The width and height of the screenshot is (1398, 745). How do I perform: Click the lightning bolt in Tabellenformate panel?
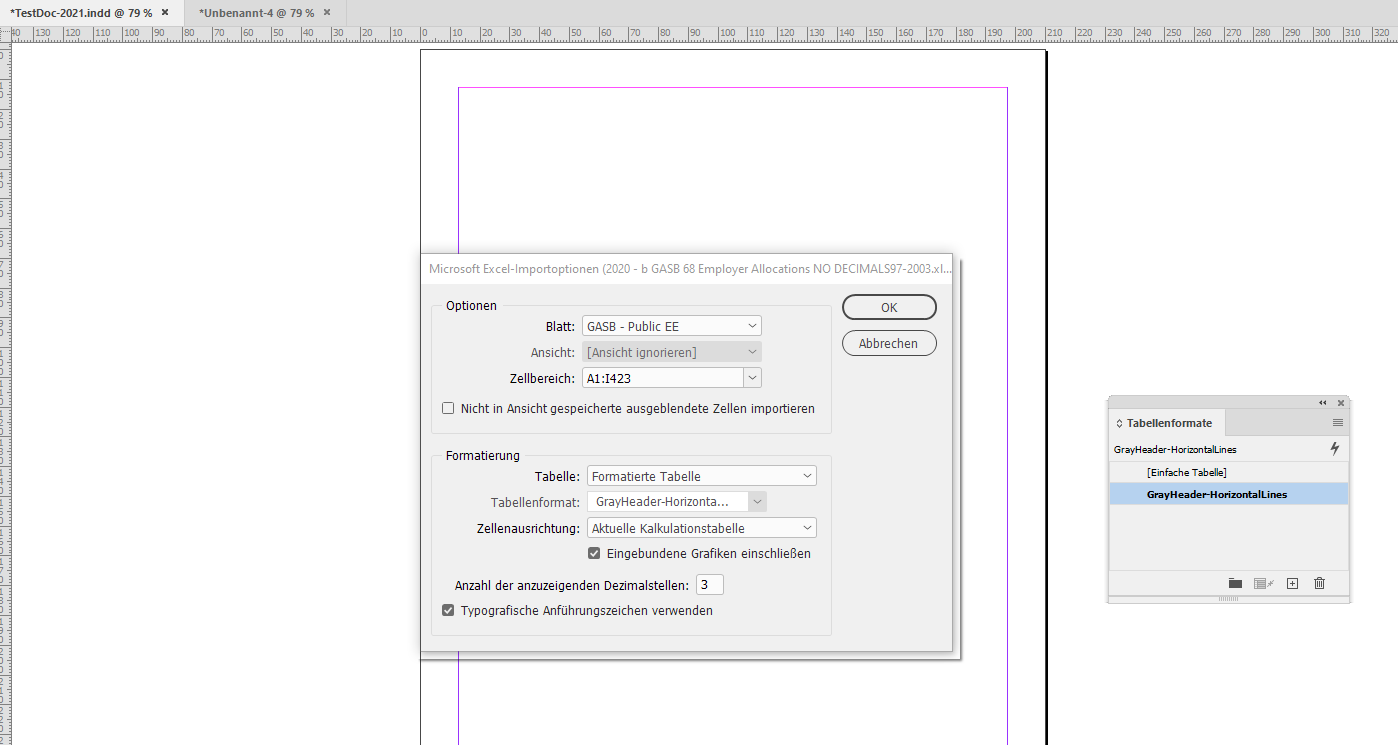1334,448
